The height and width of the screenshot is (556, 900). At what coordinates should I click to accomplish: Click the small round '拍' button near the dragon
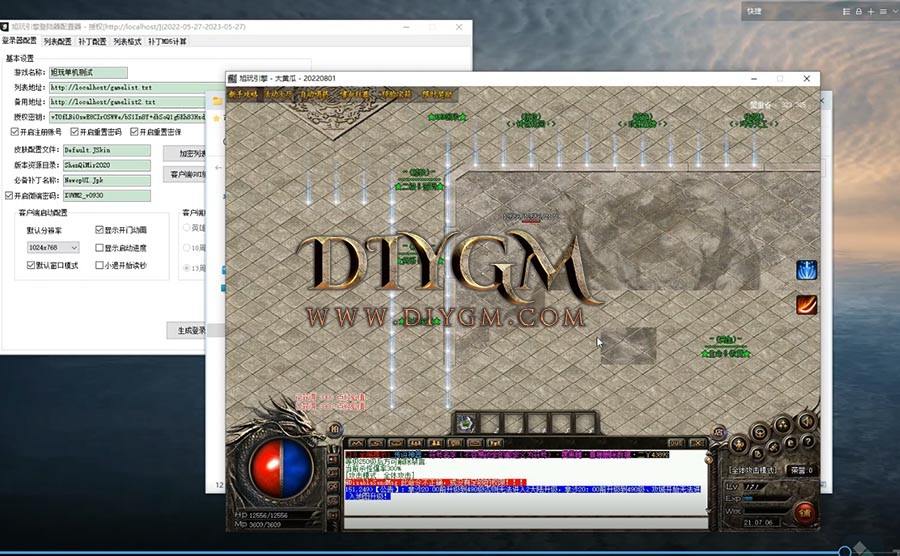click(x=335, y=429)
